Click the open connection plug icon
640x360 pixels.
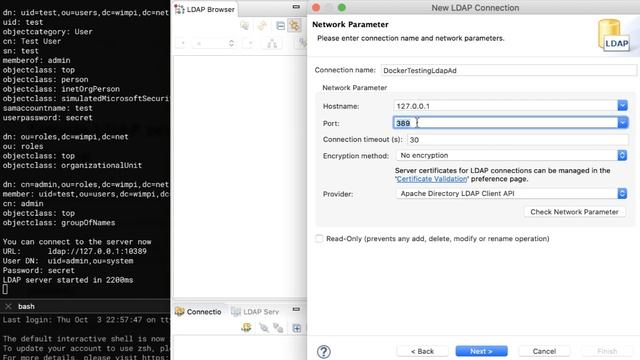pos(264,327)
